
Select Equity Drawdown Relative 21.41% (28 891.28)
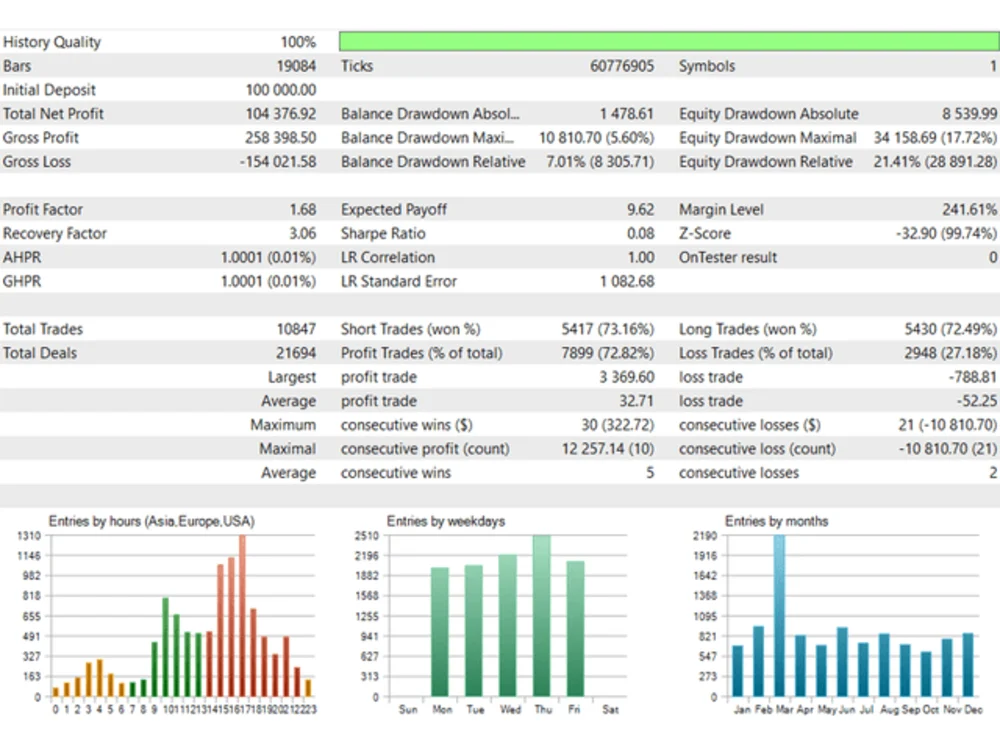pos(935,161)
